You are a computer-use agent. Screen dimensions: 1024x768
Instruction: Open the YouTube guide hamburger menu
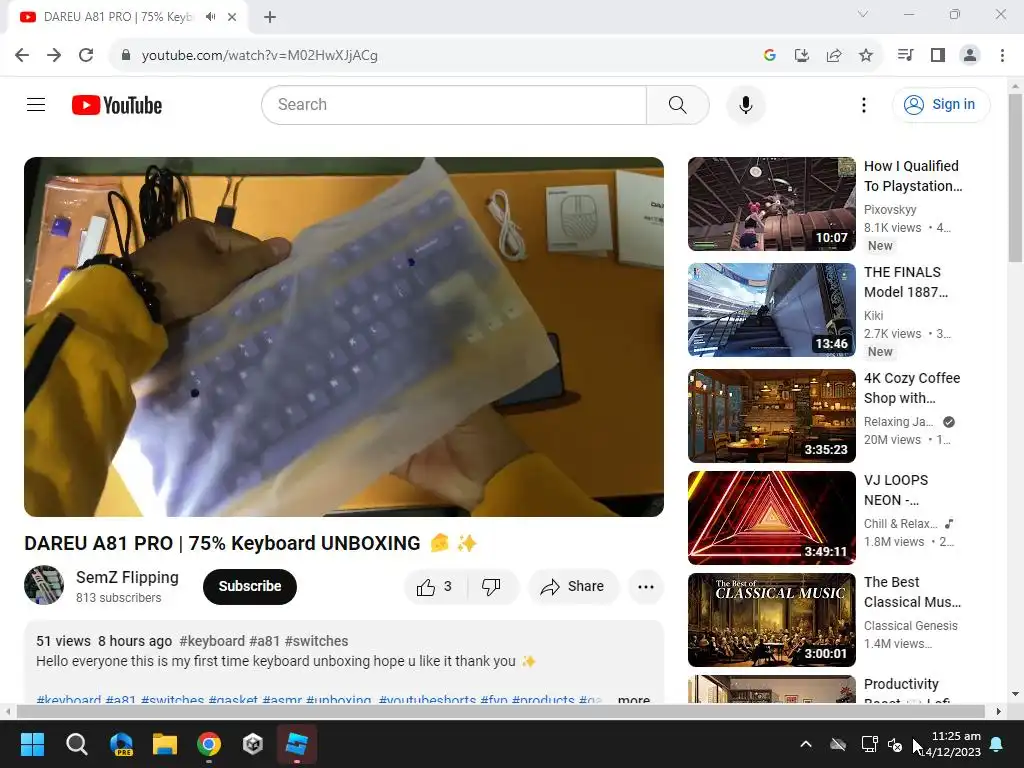[x=36, y=104]
